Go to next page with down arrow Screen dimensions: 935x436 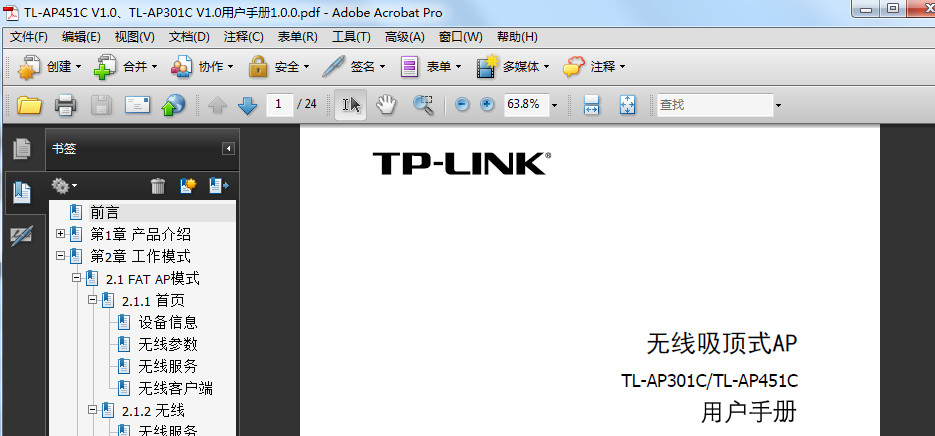tap(247, 106)
